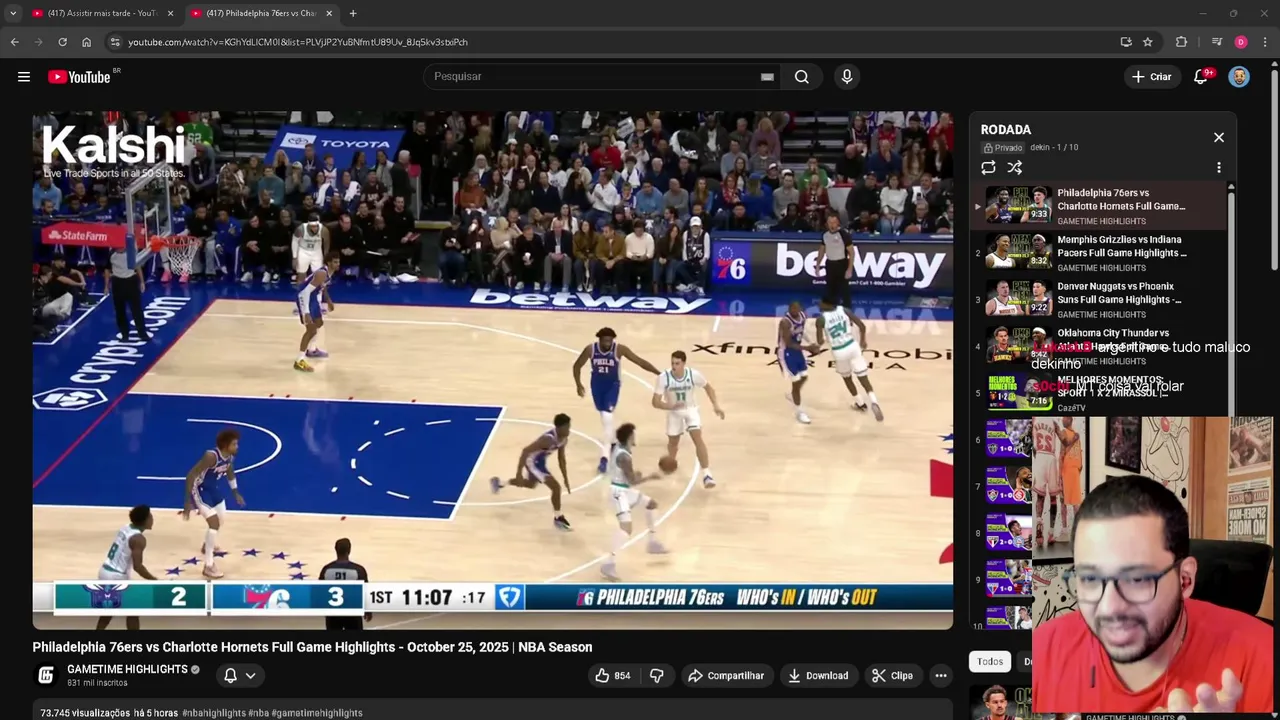Go back in browser history

14,42
